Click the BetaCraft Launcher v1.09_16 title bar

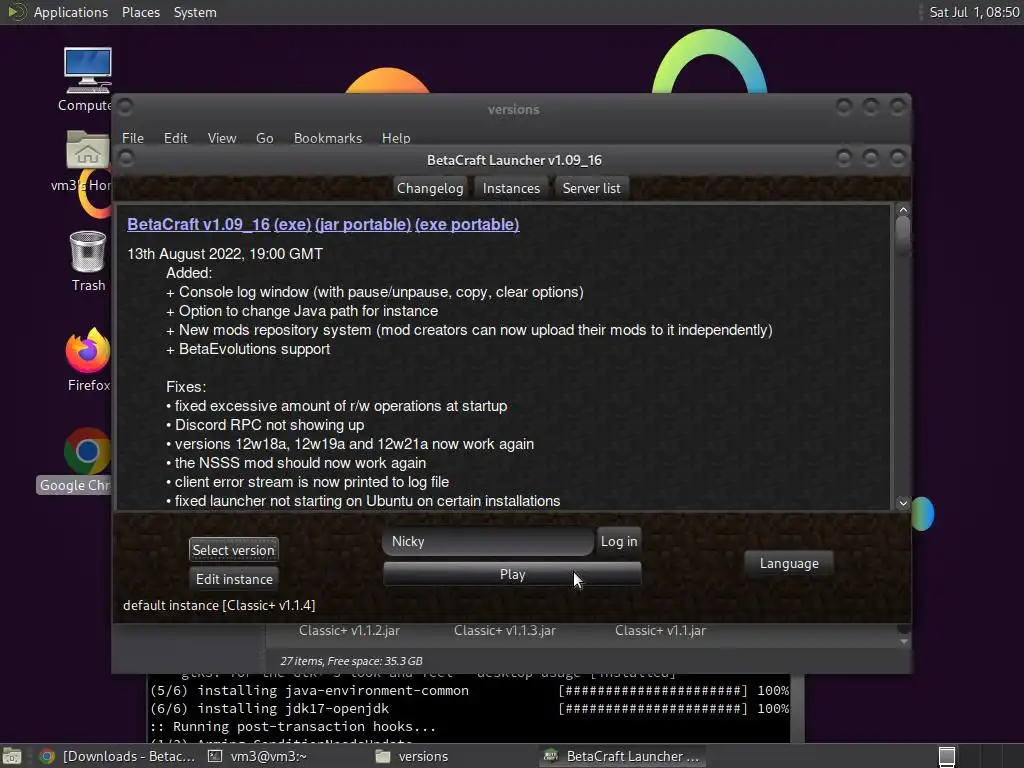pos(514,160)
